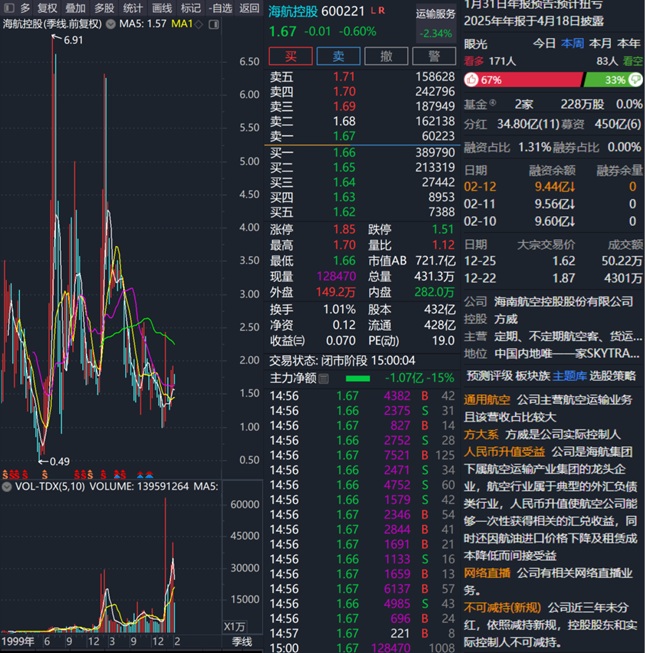Image resolution: width=645 pixels, height=653 pixels.
Task: Open the 人民币升值受益 theme link
Action: click(505, 452)
